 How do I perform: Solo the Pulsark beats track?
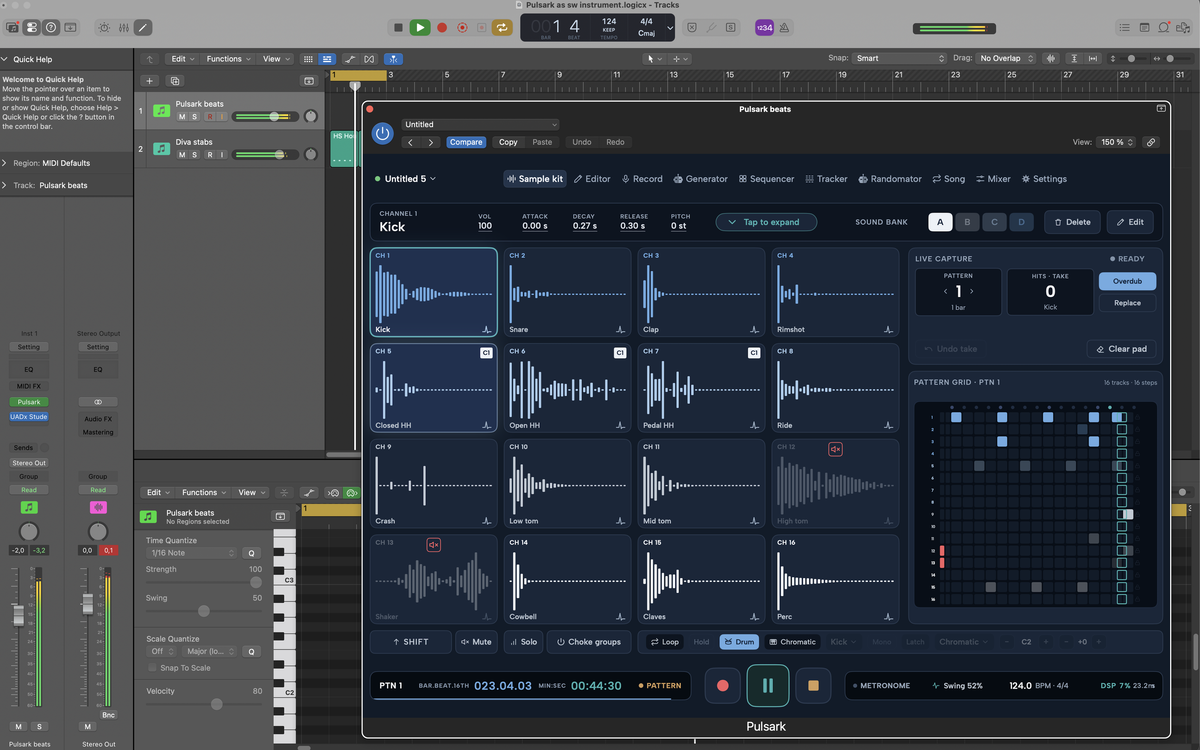click(194, 117)
